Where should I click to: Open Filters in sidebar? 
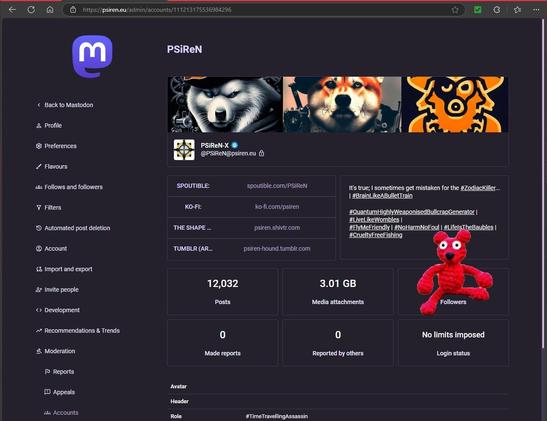point(49,208)
